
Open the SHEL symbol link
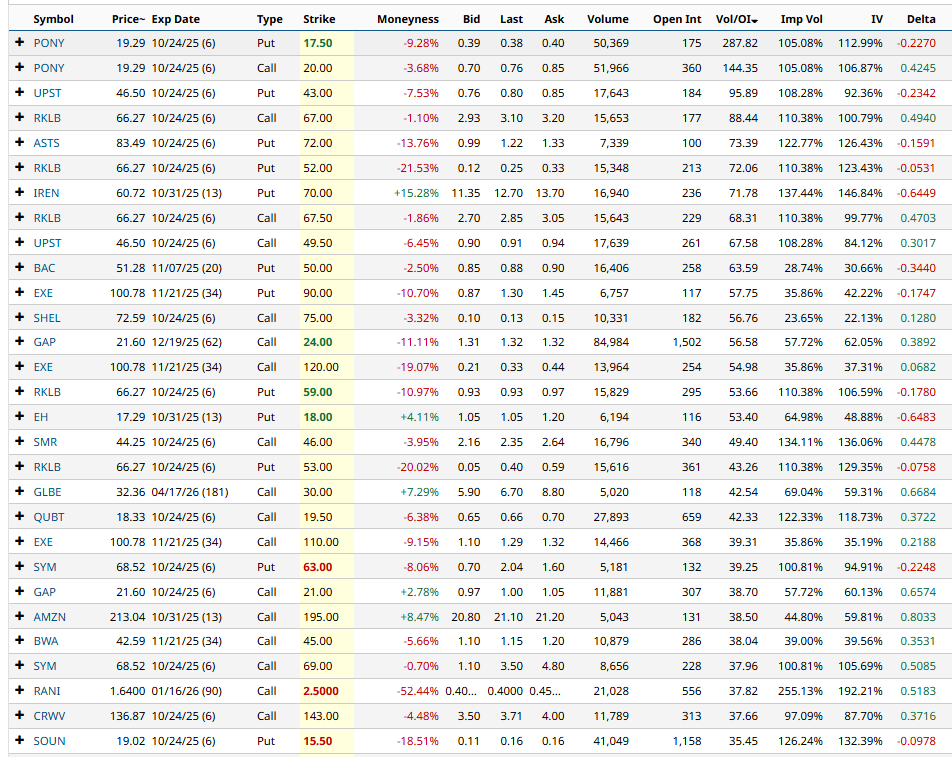pyautogui.click(x=47, y=317)
